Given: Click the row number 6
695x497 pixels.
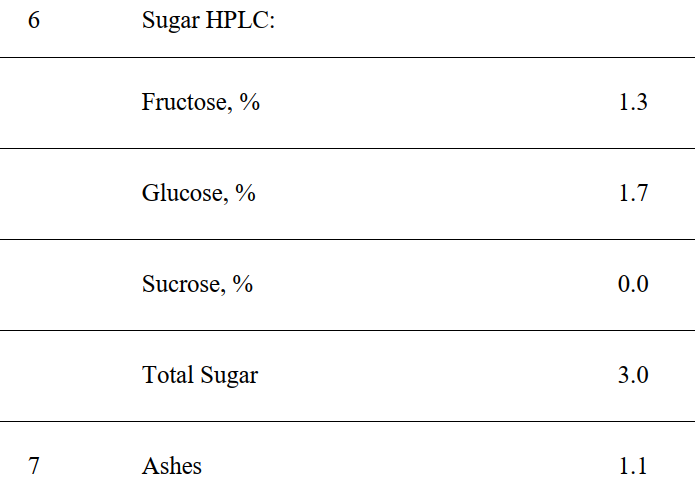Looking at the screenshot, I should pos(34,20).
